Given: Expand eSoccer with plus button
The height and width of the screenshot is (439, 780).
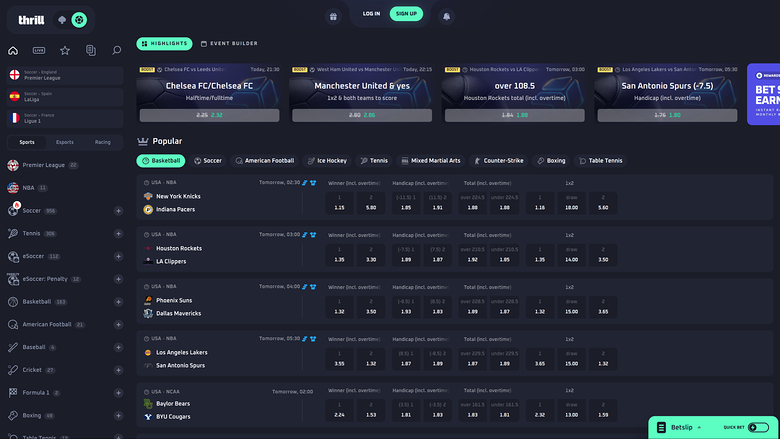Looking at the screenshot, I should click(x=118, y=257).
